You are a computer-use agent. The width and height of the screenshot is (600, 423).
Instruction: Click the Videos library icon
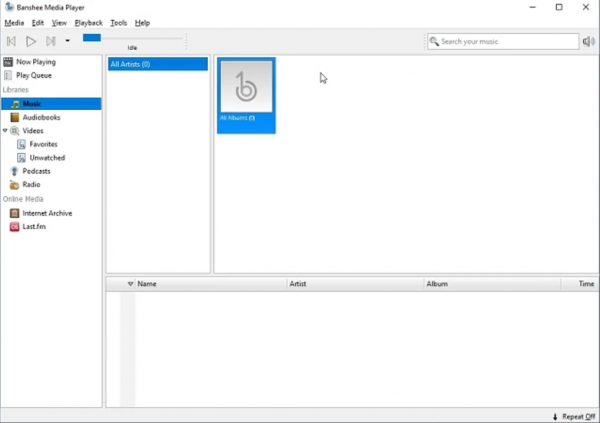(15, 131)
